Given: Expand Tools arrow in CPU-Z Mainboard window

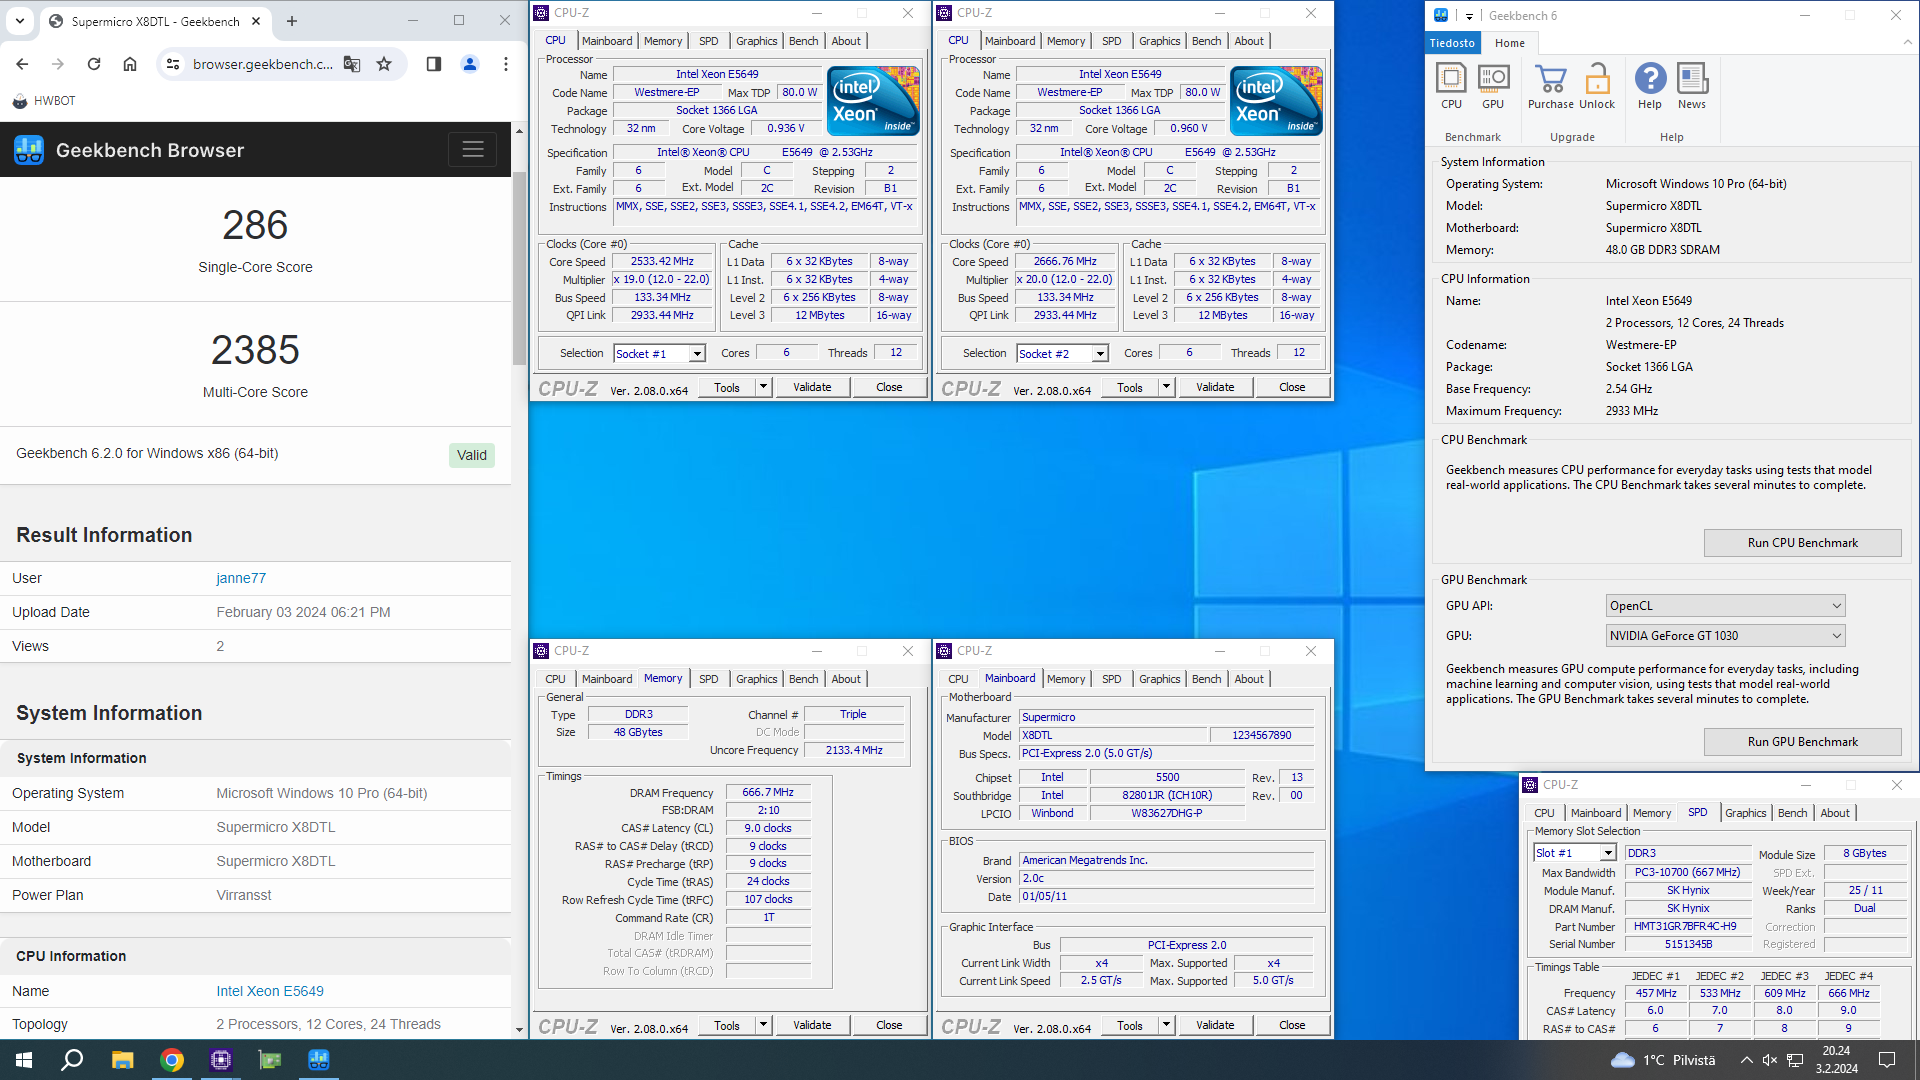Looking at the screenshot, I should [x=1166, y=1025].
